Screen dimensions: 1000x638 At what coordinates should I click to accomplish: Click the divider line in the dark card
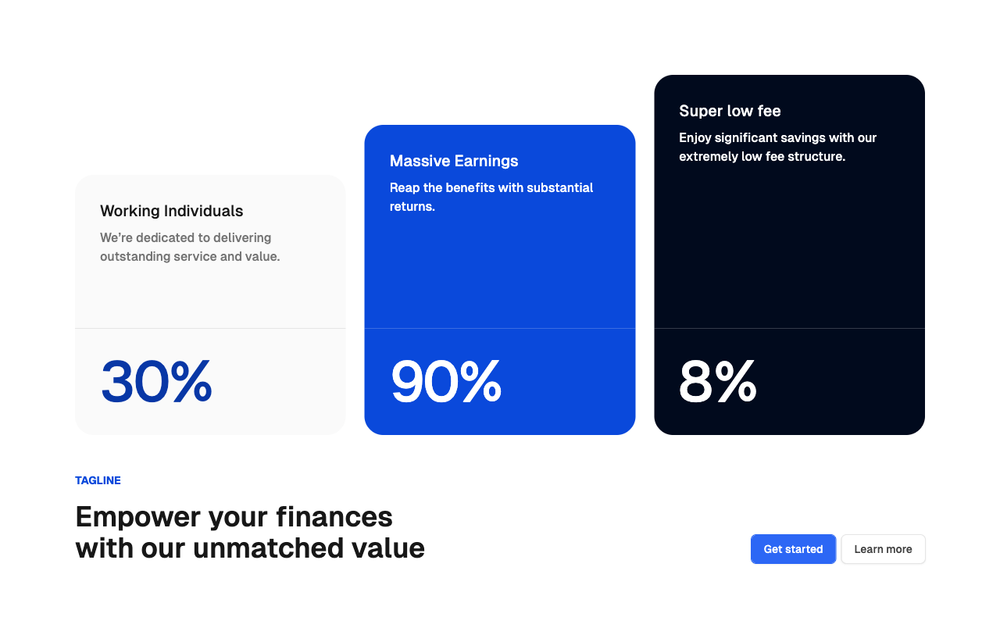click(x=789, y=329)
